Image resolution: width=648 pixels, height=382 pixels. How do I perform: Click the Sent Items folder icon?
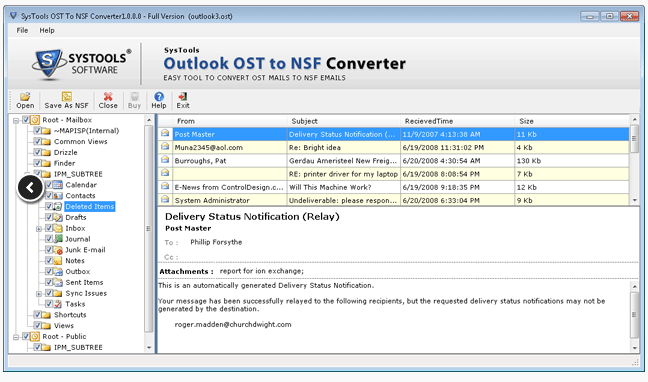tap(58, 282)
